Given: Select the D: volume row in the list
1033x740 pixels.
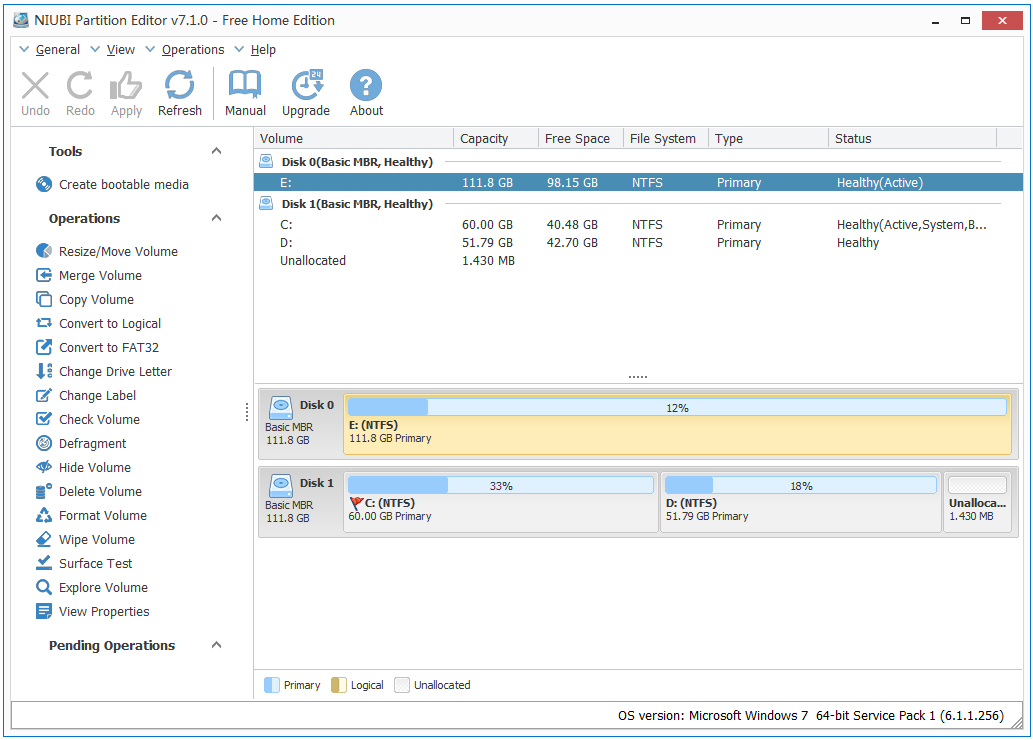Looking at the screenshot, I should 638,242.
